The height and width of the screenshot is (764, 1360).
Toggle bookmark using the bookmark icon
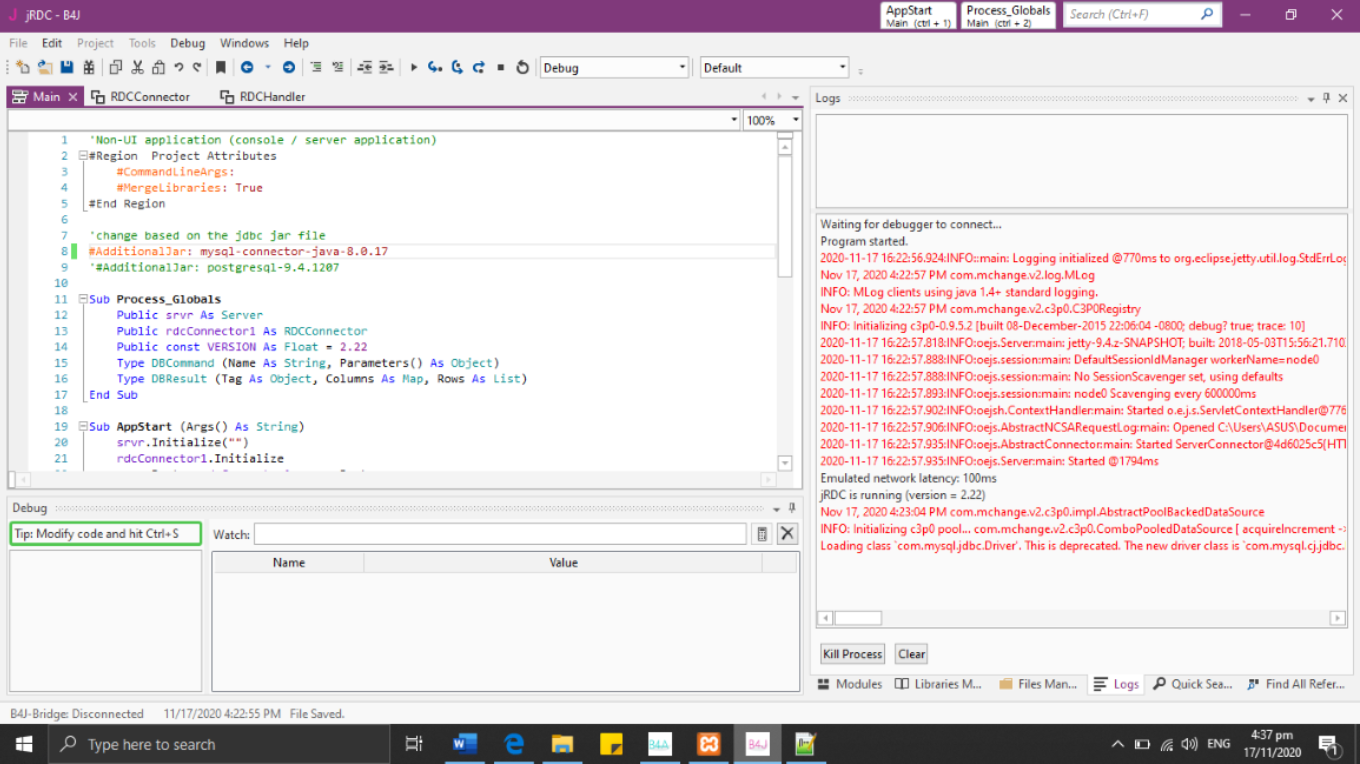[220, 68]
